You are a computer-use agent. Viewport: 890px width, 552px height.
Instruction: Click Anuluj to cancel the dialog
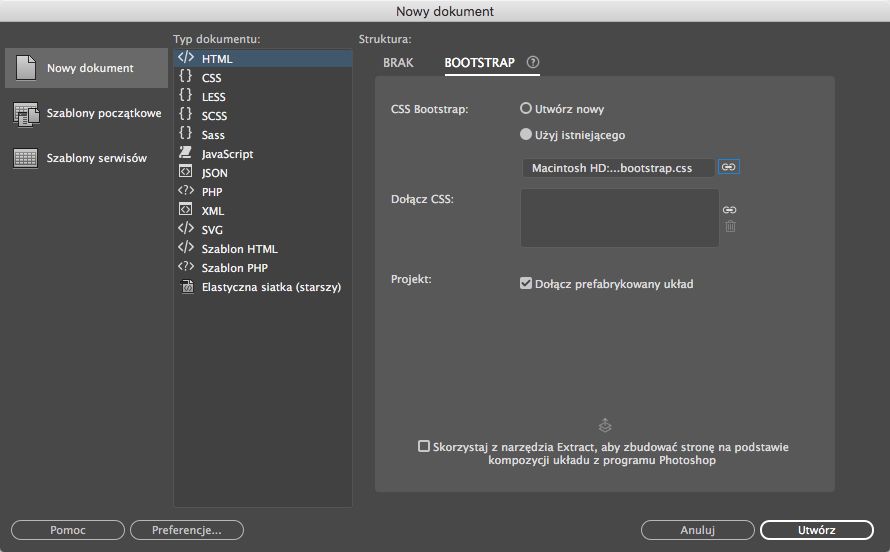[x=698, y=530]
